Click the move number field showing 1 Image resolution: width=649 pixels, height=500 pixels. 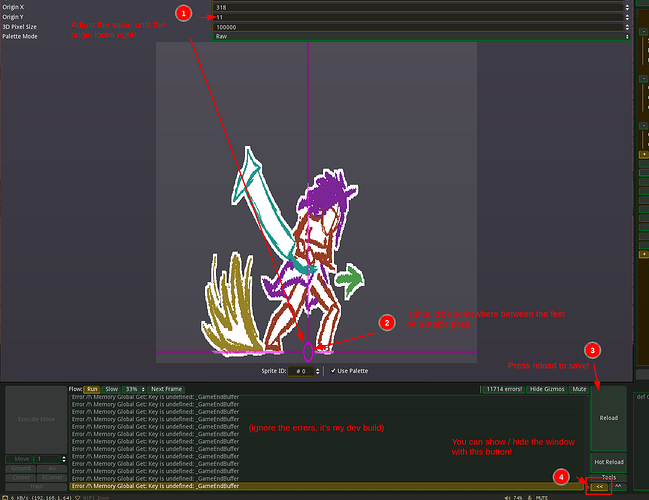pyautogui.click(x=47, y=459)
